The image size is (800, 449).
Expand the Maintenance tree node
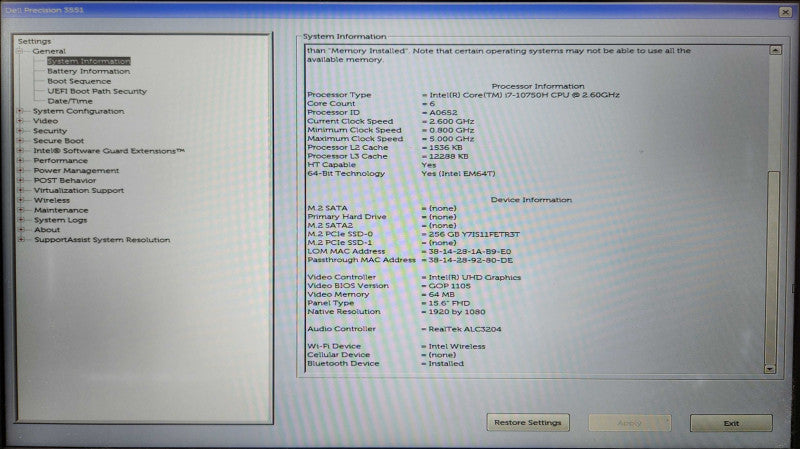(x=20, y=210)
